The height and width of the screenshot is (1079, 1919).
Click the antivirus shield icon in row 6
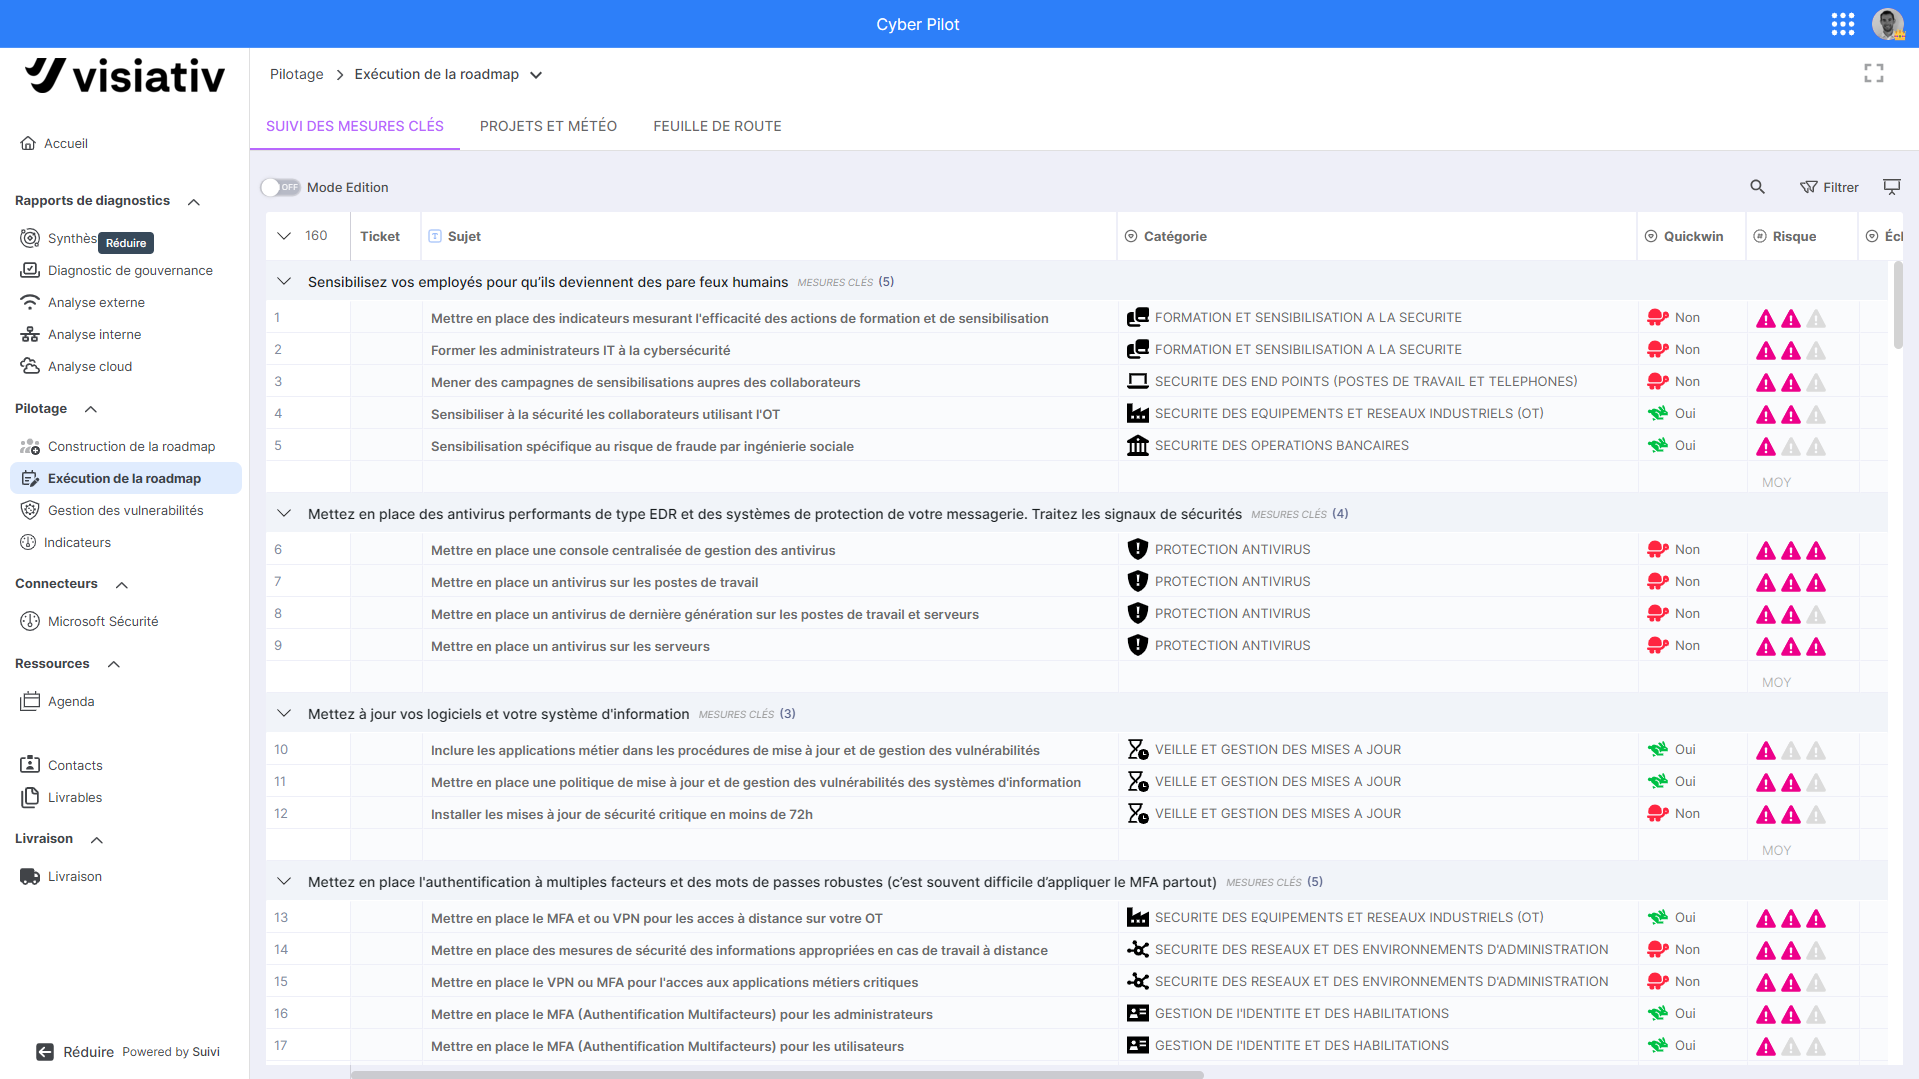click(x=1137, y=549)
